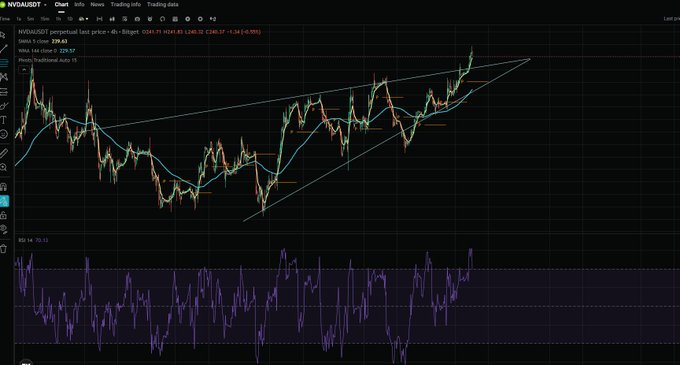Select the 5m timeframe
Screen dimensions: 680x365
coord(30,19)
